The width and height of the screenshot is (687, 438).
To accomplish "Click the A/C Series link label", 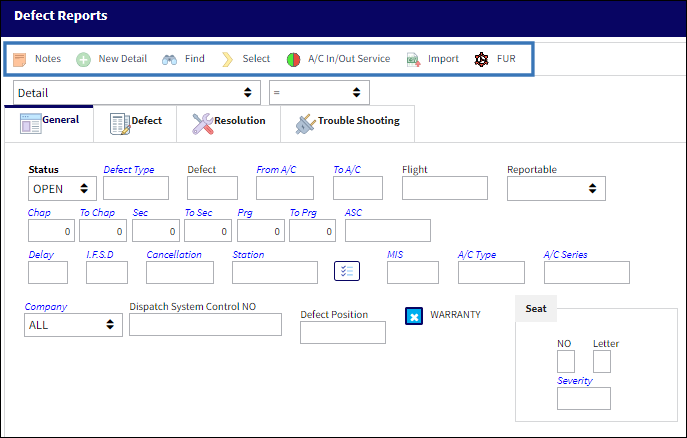I will (x=565, y=254).
